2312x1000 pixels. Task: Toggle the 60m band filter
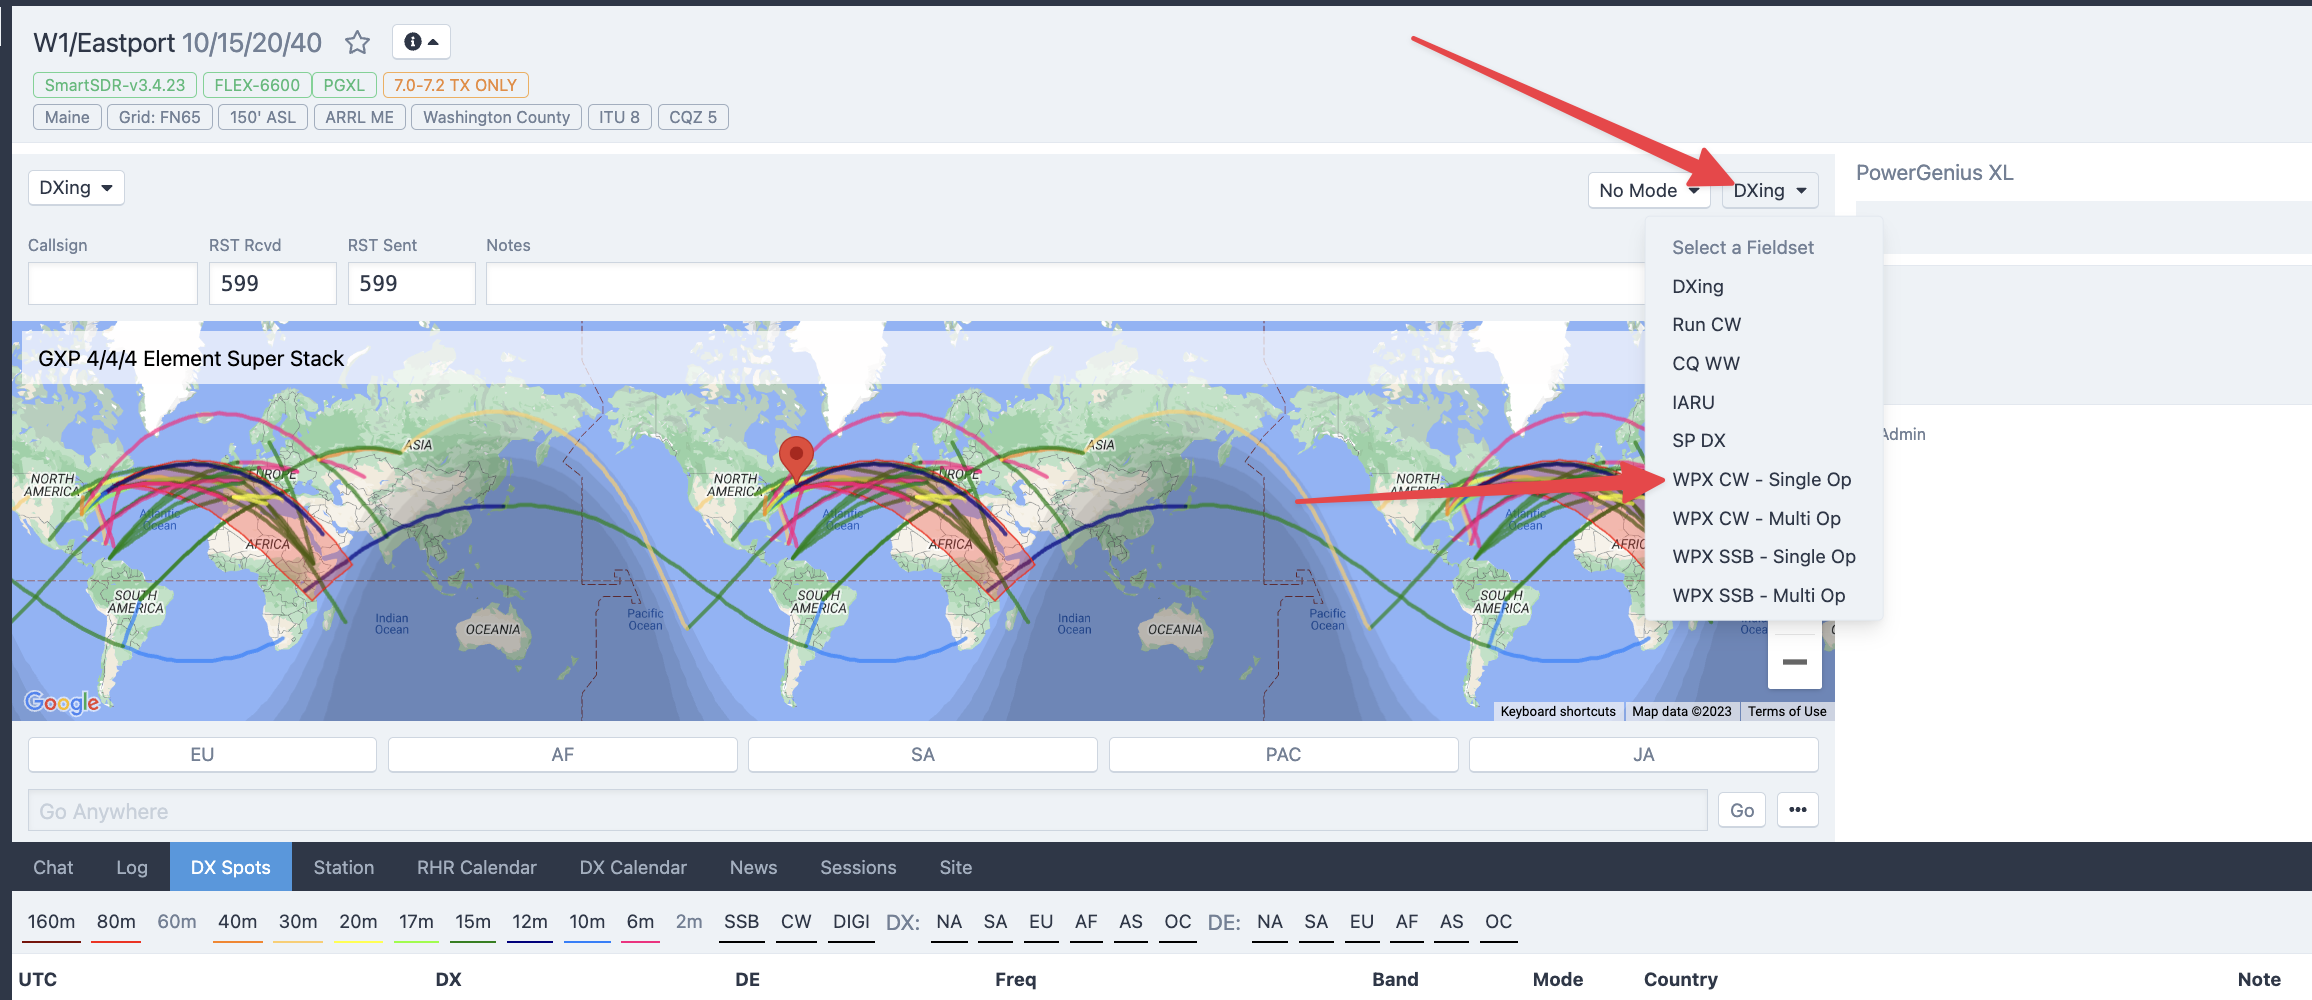(177, 922)
